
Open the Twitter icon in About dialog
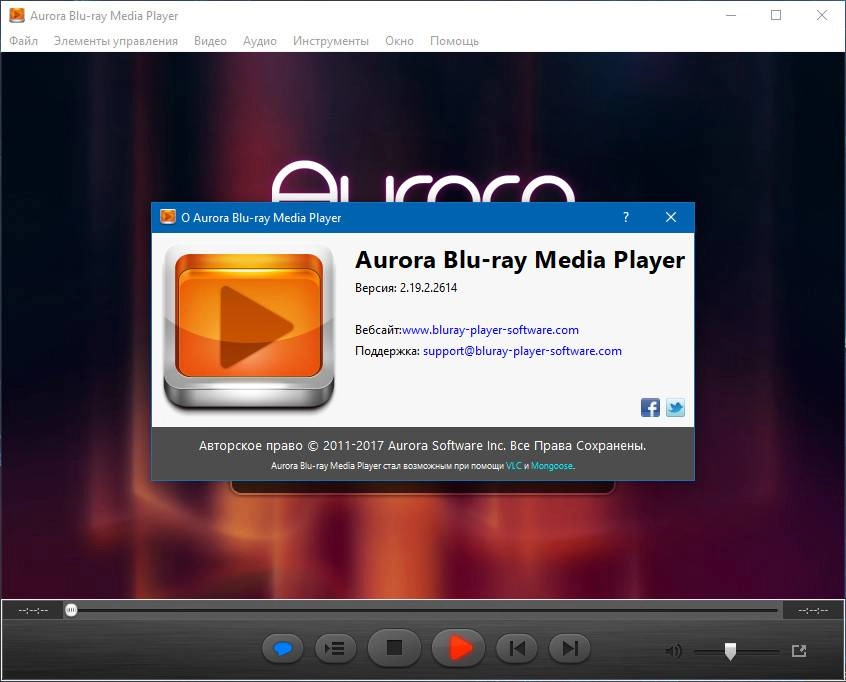click(x=675, y=407)
